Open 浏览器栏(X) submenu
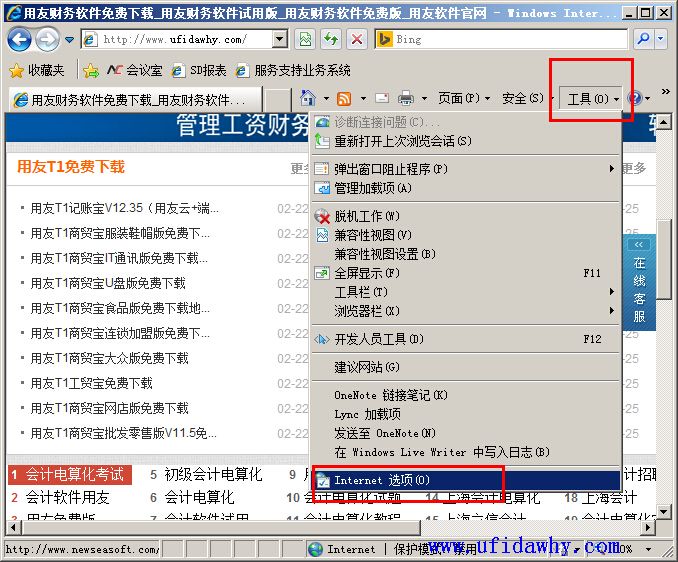 coord(465,311)
